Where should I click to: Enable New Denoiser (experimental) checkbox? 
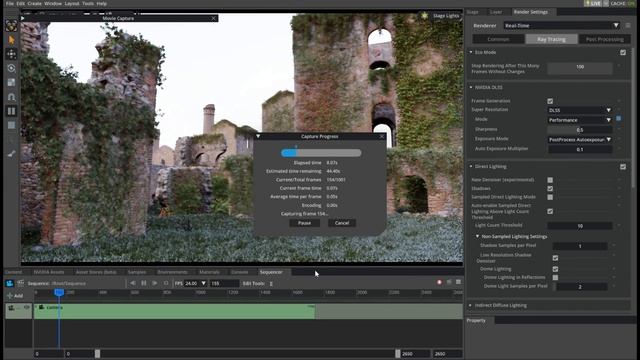point(550,180)
